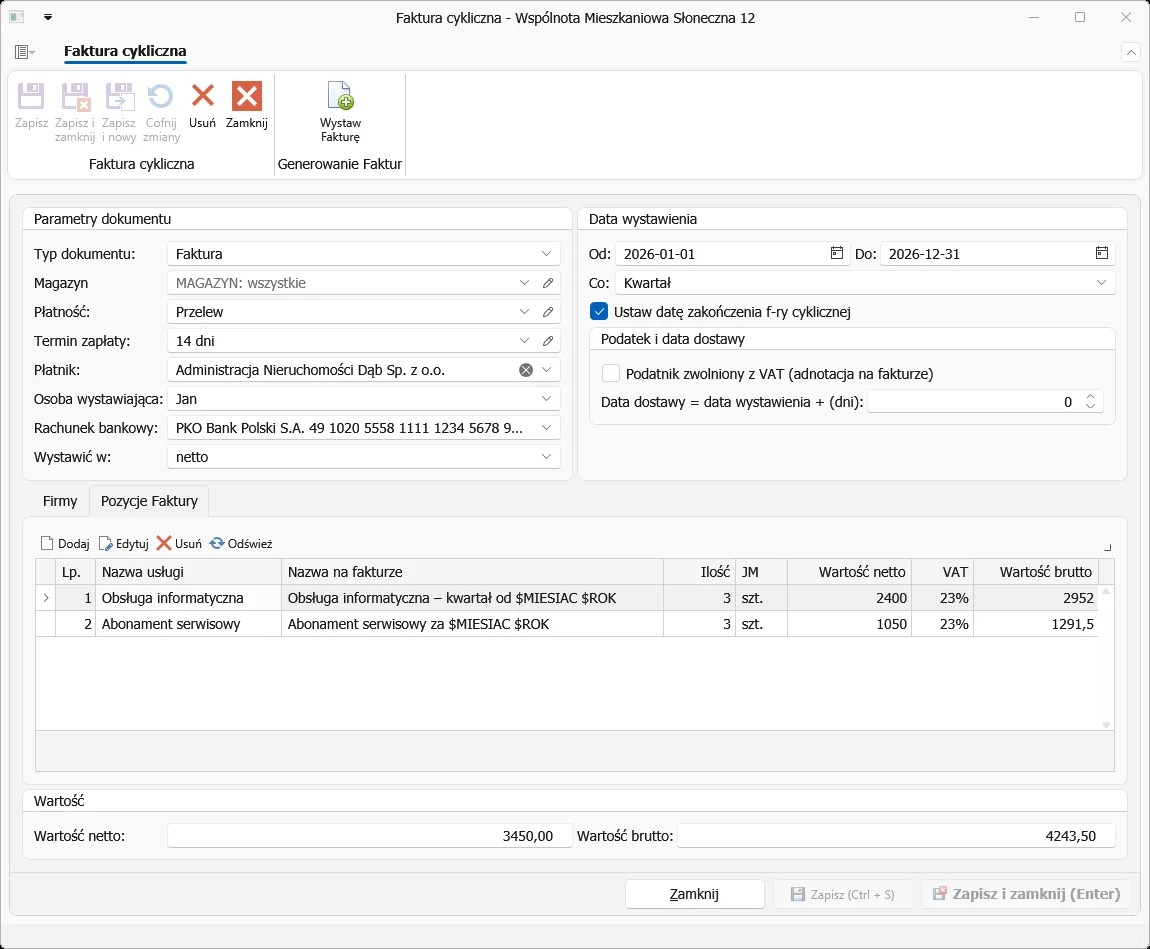Click the row indicator arrow for row 1
Screen dimensions: 1150x949
tap(45, 598)
